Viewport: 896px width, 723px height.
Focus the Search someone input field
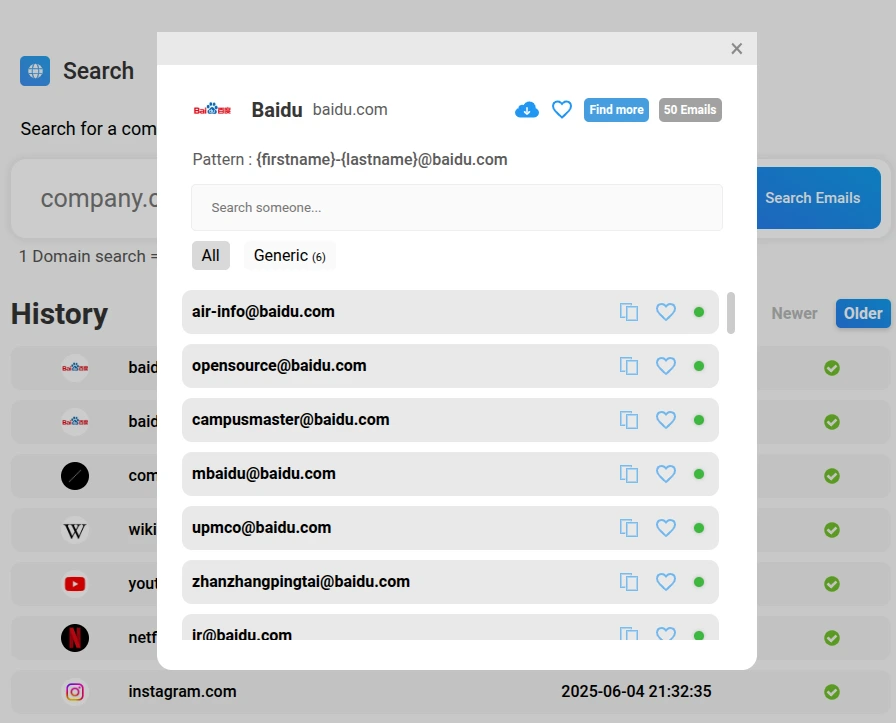[457, 207]
